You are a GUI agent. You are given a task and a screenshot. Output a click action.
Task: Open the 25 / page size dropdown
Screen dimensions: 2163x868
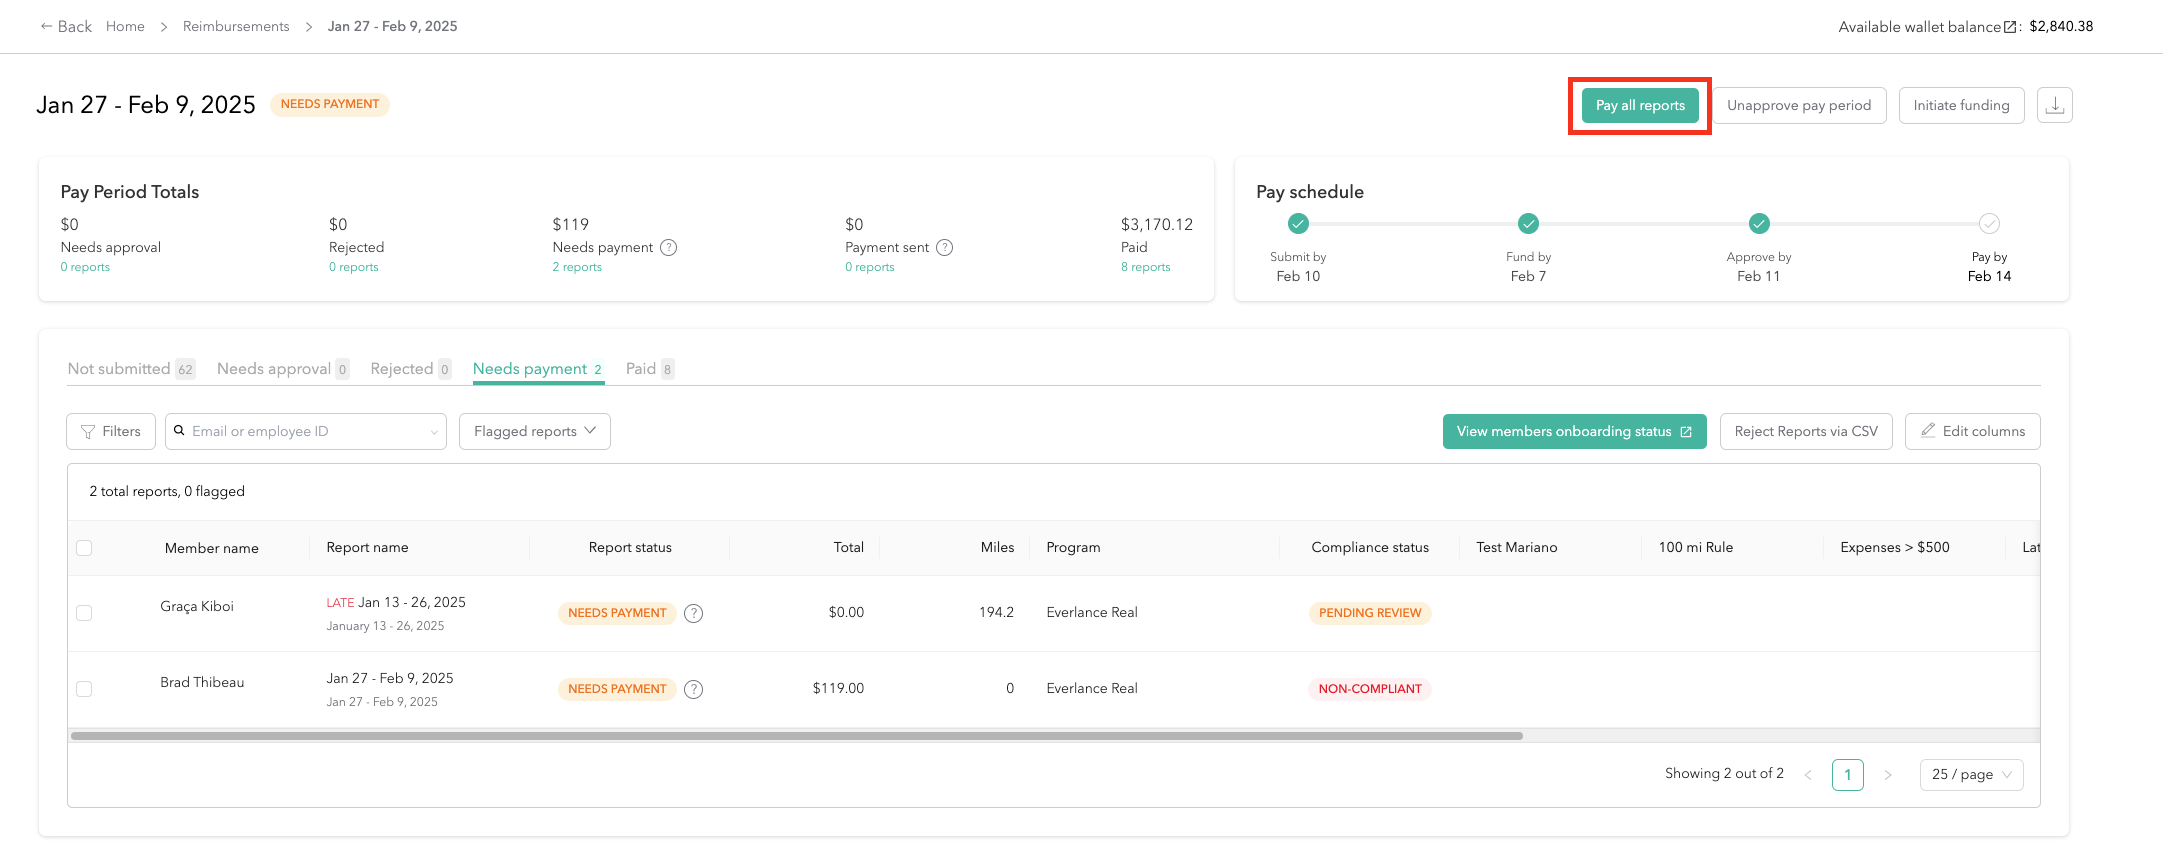(1970, 774)
